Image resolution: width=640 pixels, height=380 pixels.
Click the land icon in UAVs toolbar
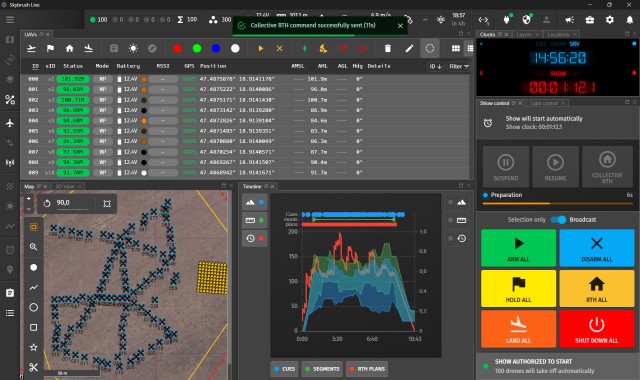click(x=88, y=49)
